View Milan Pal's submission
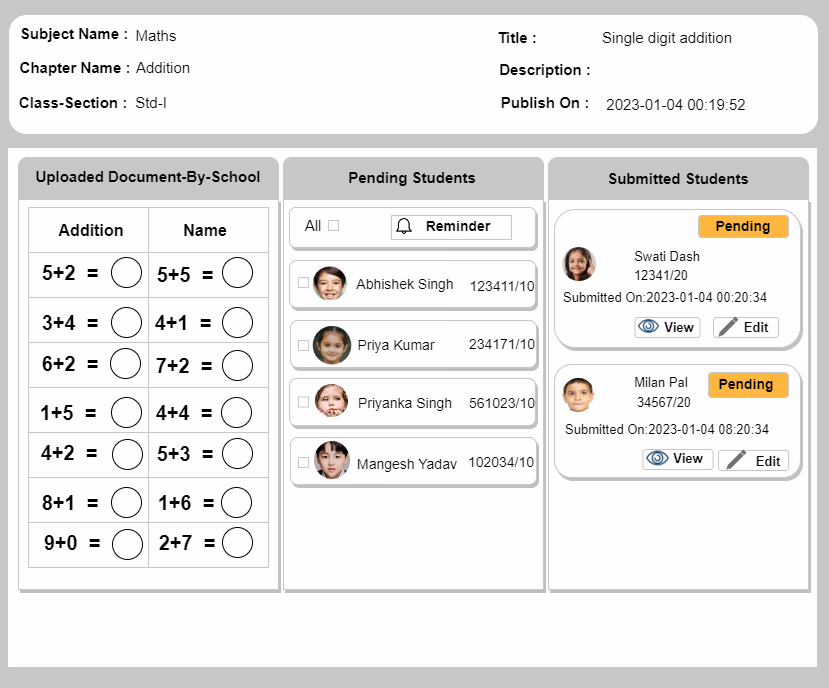This screenshot has width=829, height=688. pos(678,459)
